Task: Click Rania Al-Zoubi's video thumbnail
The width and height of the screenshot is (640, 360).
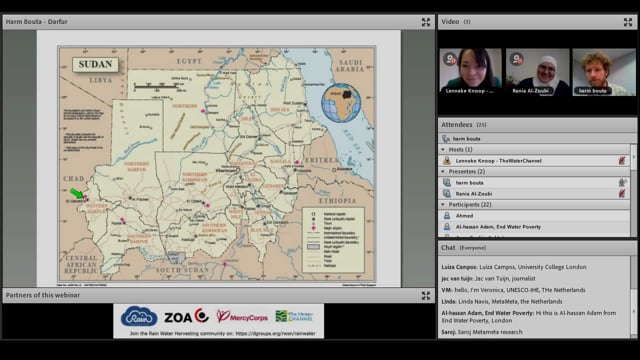Action: pos(538,72)
